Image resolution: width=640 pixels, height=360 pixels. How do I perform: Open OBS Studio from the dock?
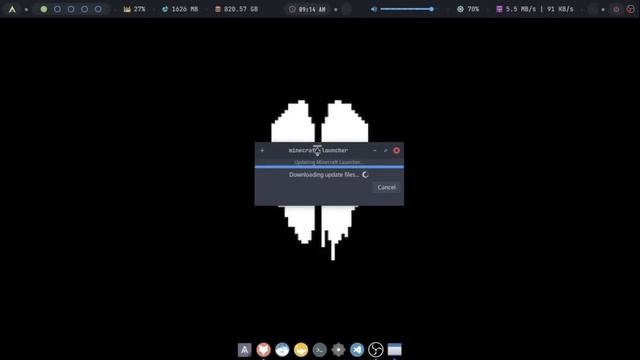click(376, 350)
